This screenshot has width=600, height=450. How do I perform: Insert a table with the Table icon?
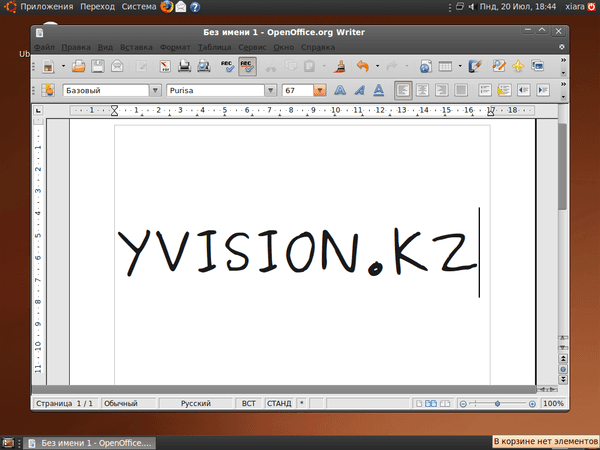pos(445,66)
